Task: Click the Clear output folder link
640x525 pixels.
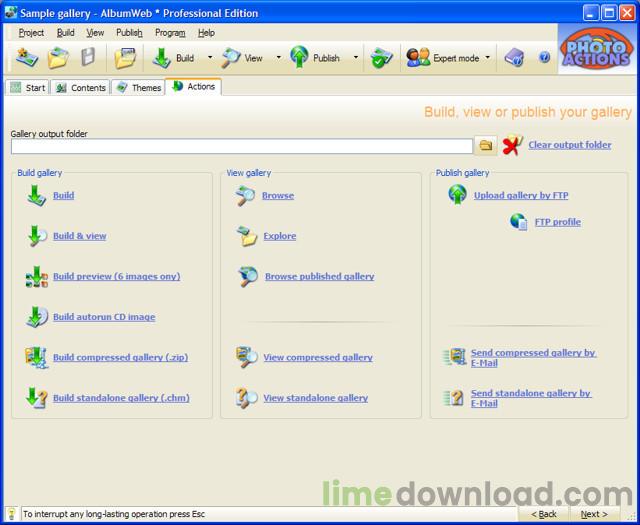Action: 570,145
